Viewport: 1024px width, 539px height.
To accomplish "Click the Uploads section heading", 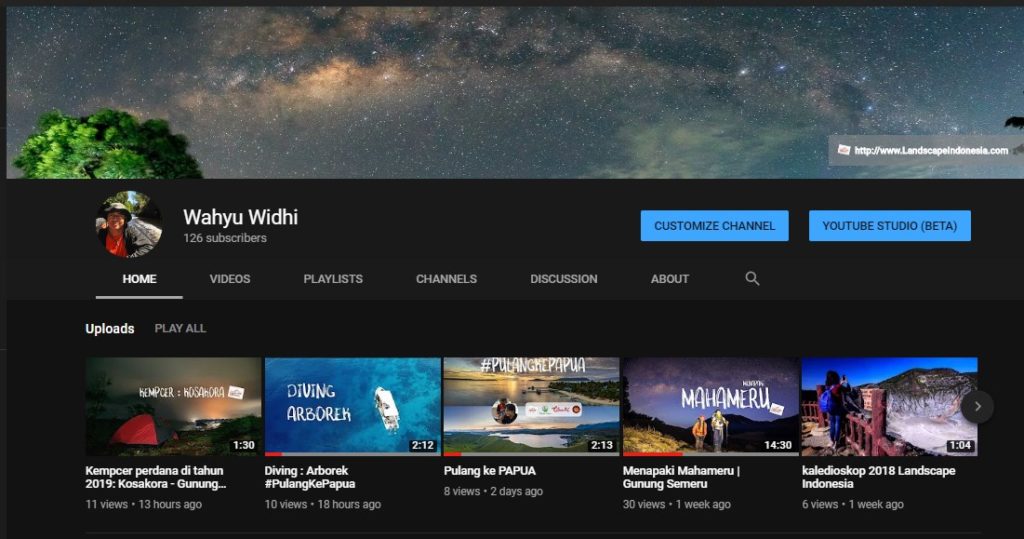I will [109, 328].
